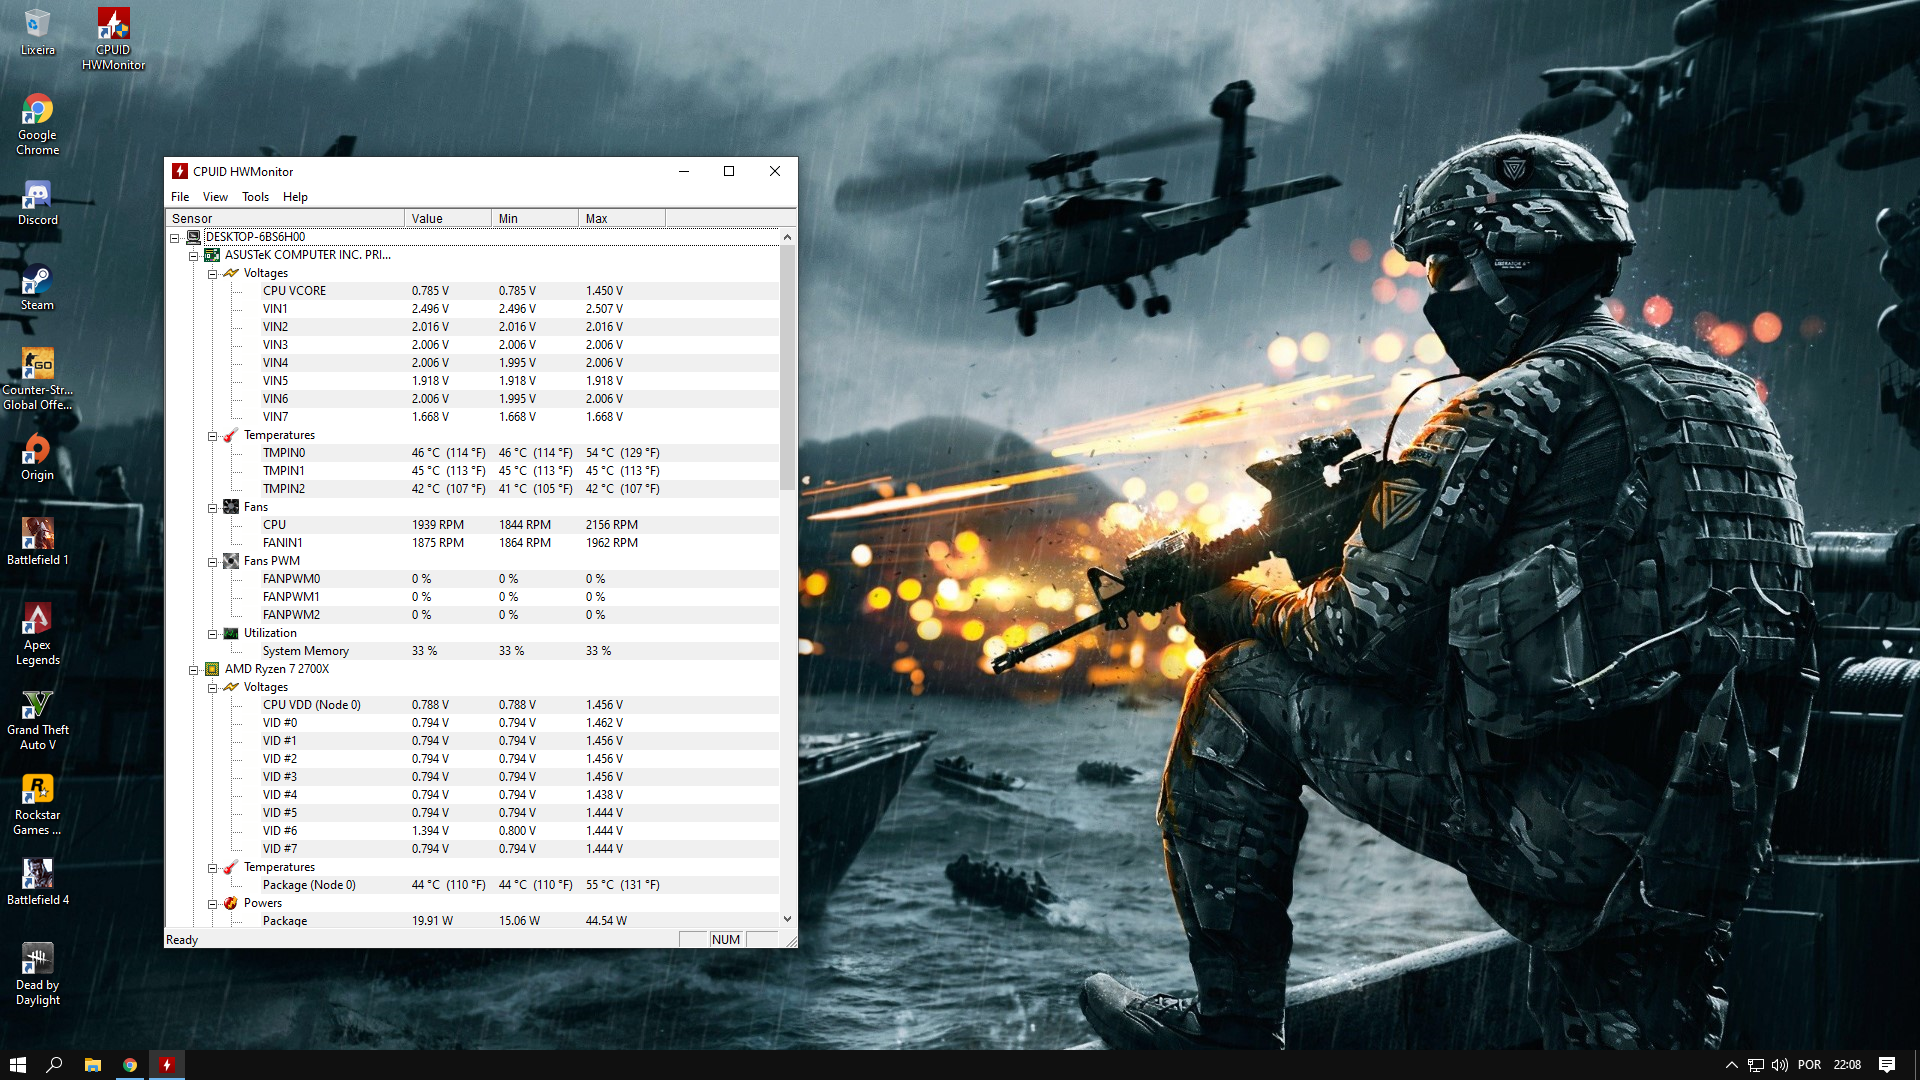
Task: Collapse motherboard Voltages group
Action: pyautogui.click(x=213, y=274)
